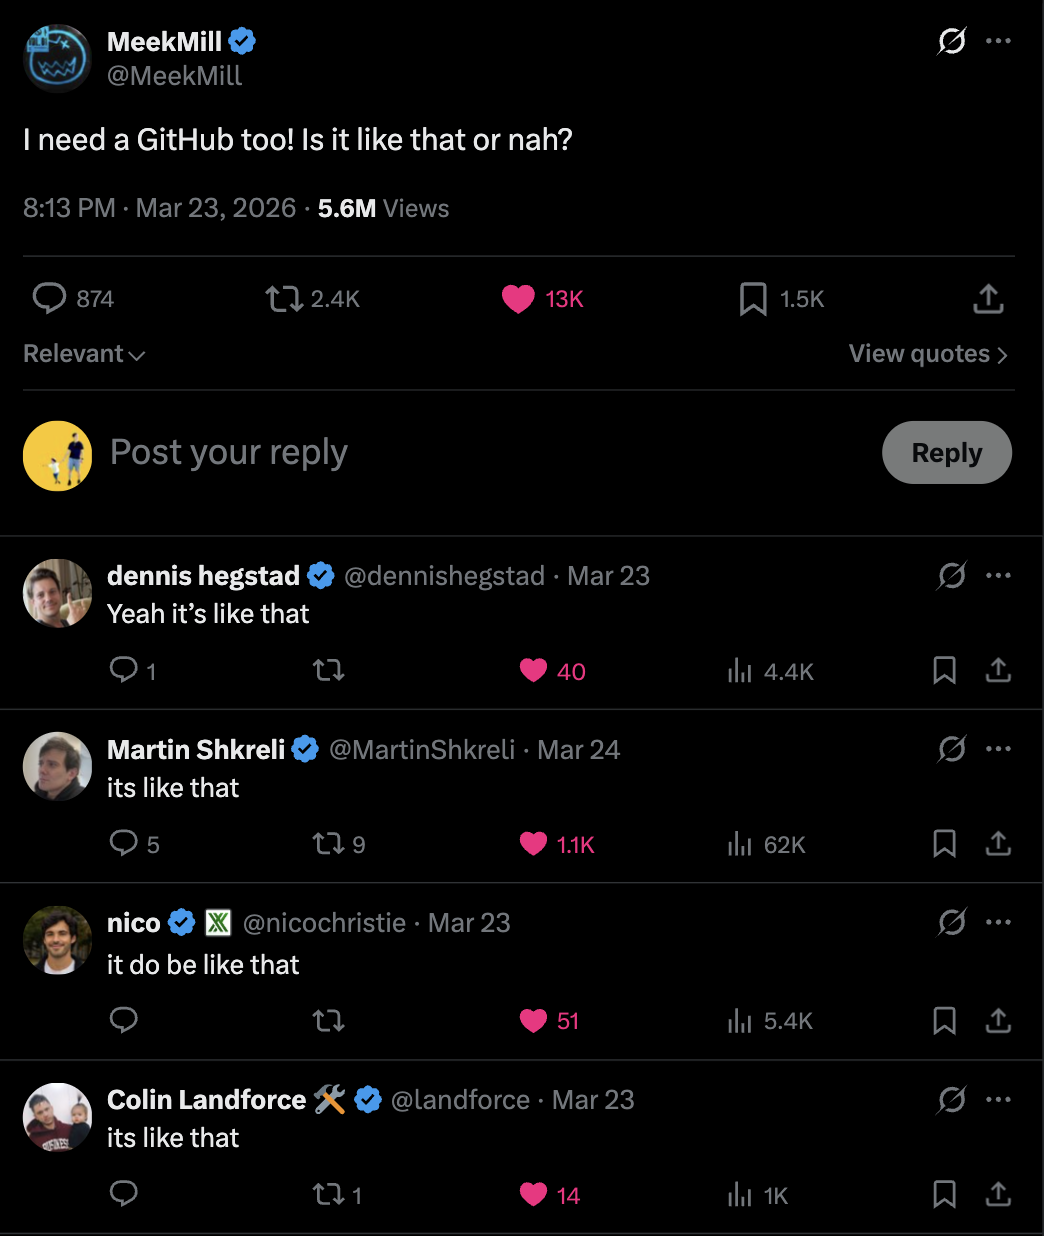
Task: Expand the Relevant sort dropdown
Action: click(x=84, y=354)
